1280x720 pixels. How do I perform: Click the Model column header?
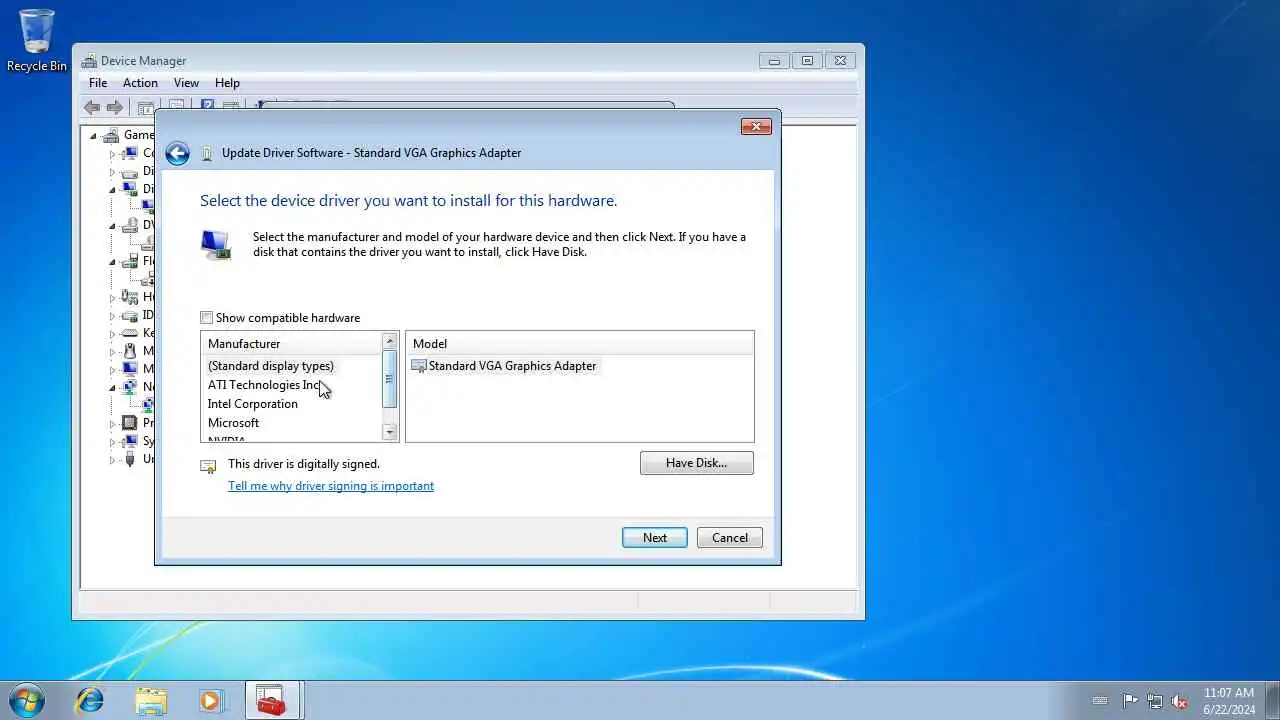pyautogui.click(x=579, y=344)
